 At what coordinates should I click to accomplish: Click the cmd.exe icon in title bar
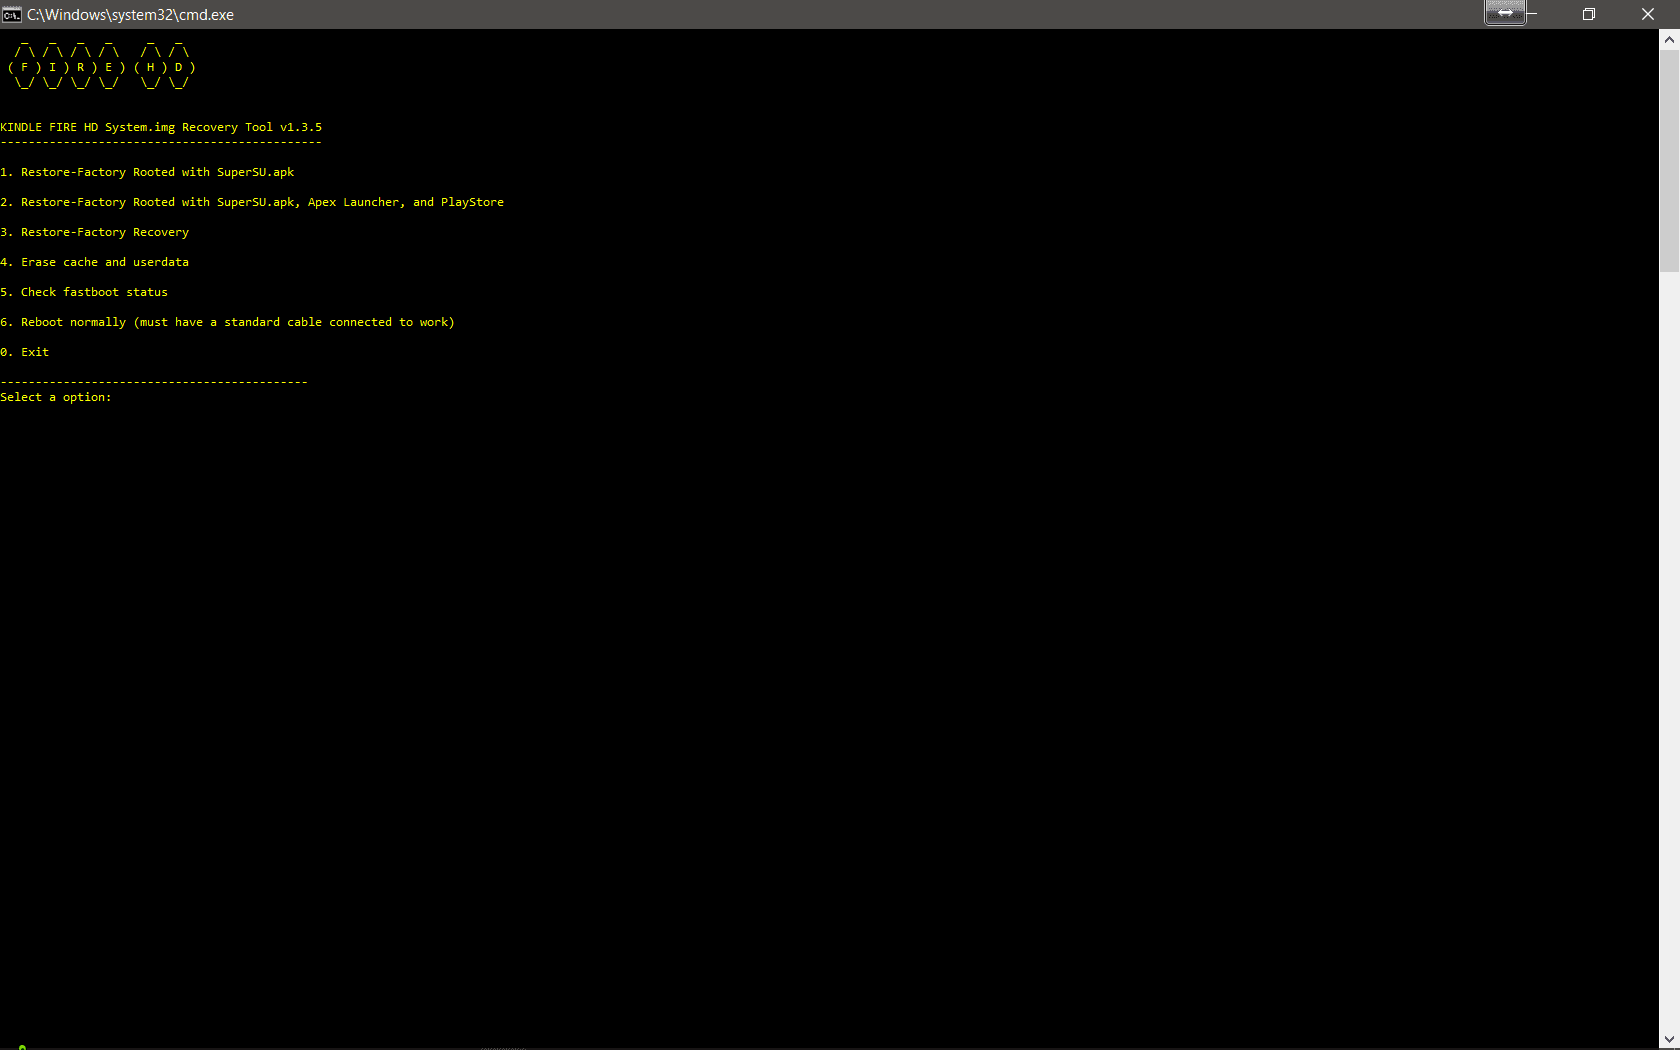pos(12,14)
